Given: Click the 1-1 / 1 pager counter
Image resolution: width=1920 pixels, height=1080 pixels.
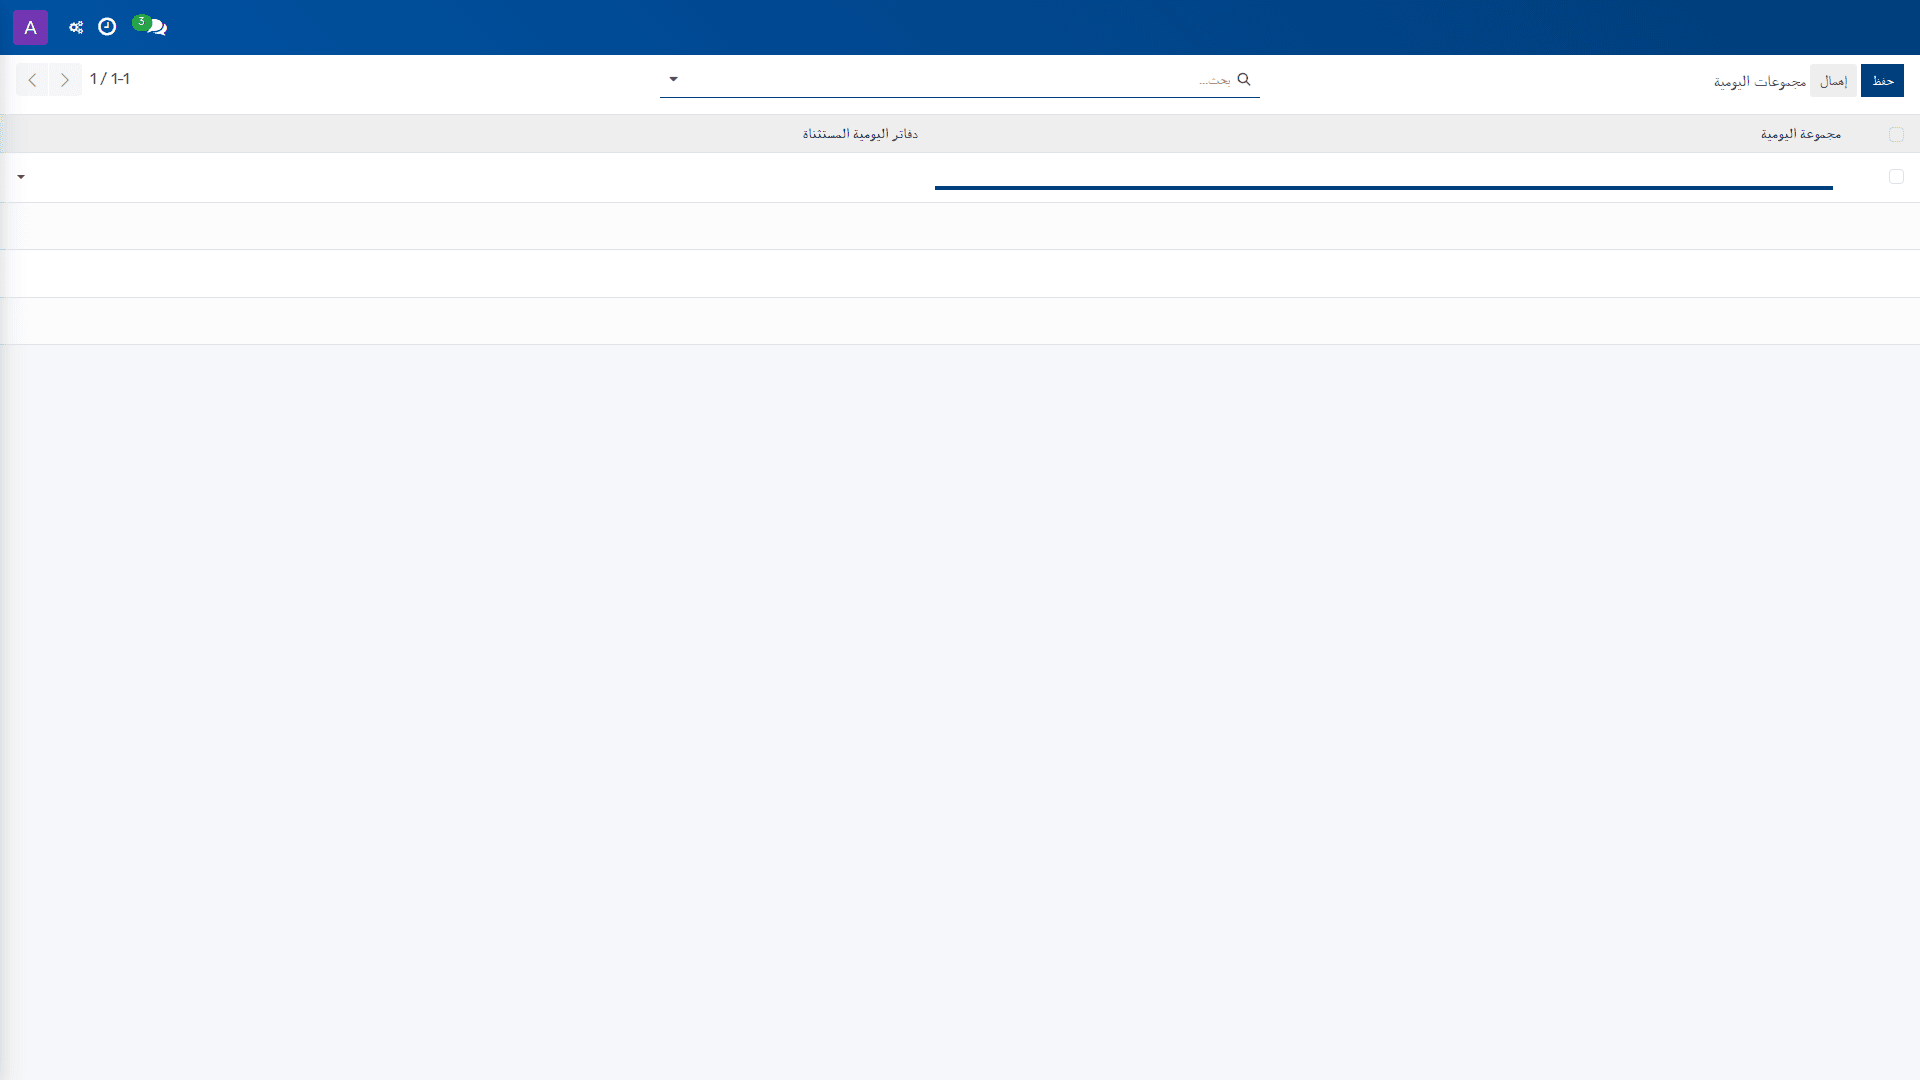Looking at the screenshot, I should tap(110, 79).
